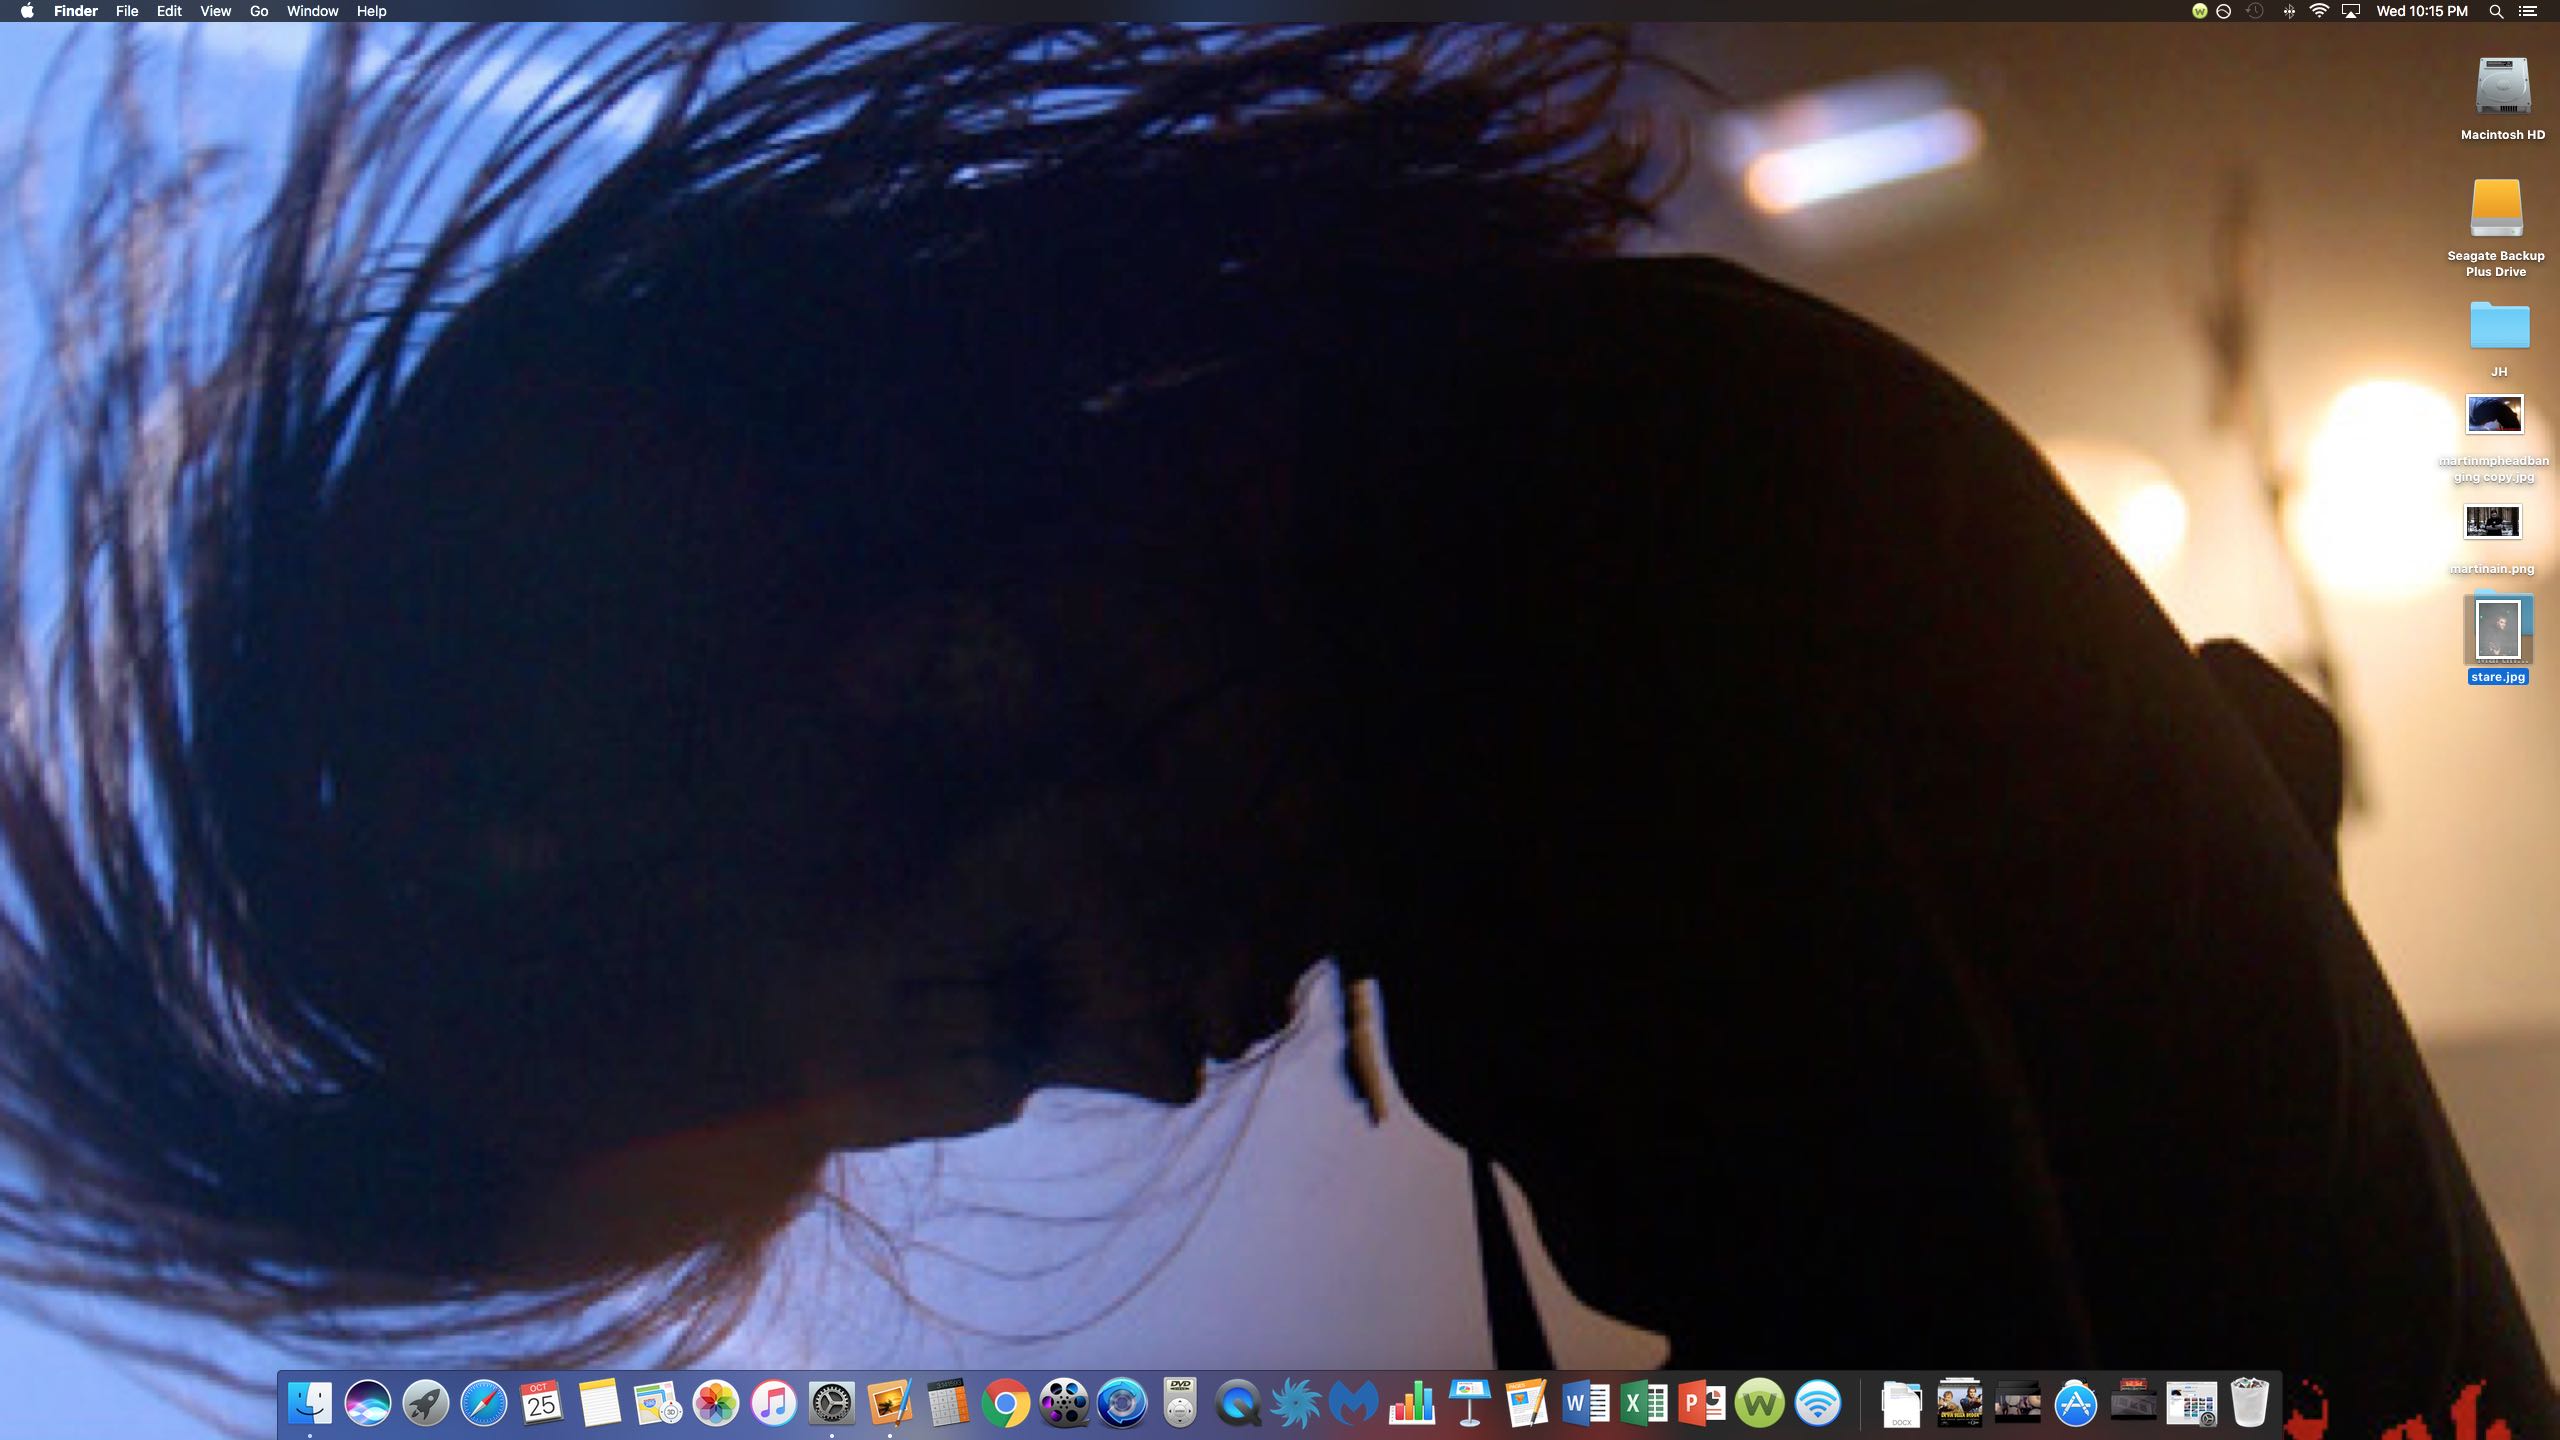The image size is (2560, 1440).
Task: Open the Calculator app
Action: coord(948,1404)
